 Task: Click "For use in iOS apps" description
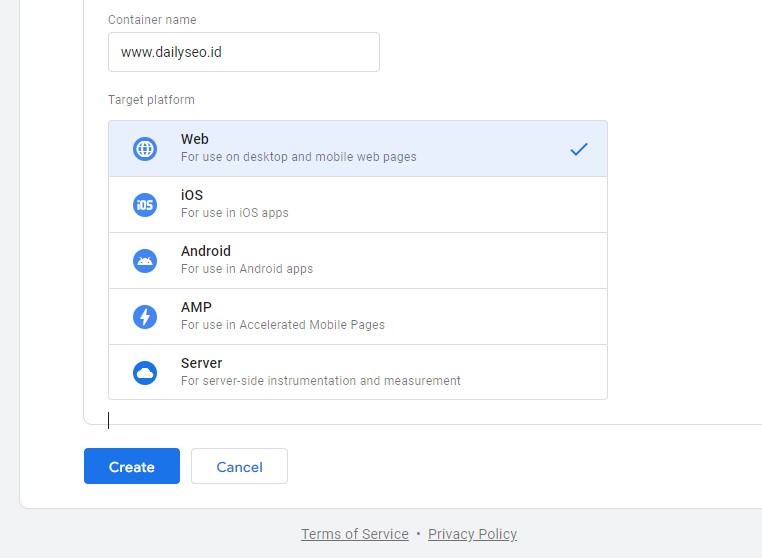pos(235,213)
